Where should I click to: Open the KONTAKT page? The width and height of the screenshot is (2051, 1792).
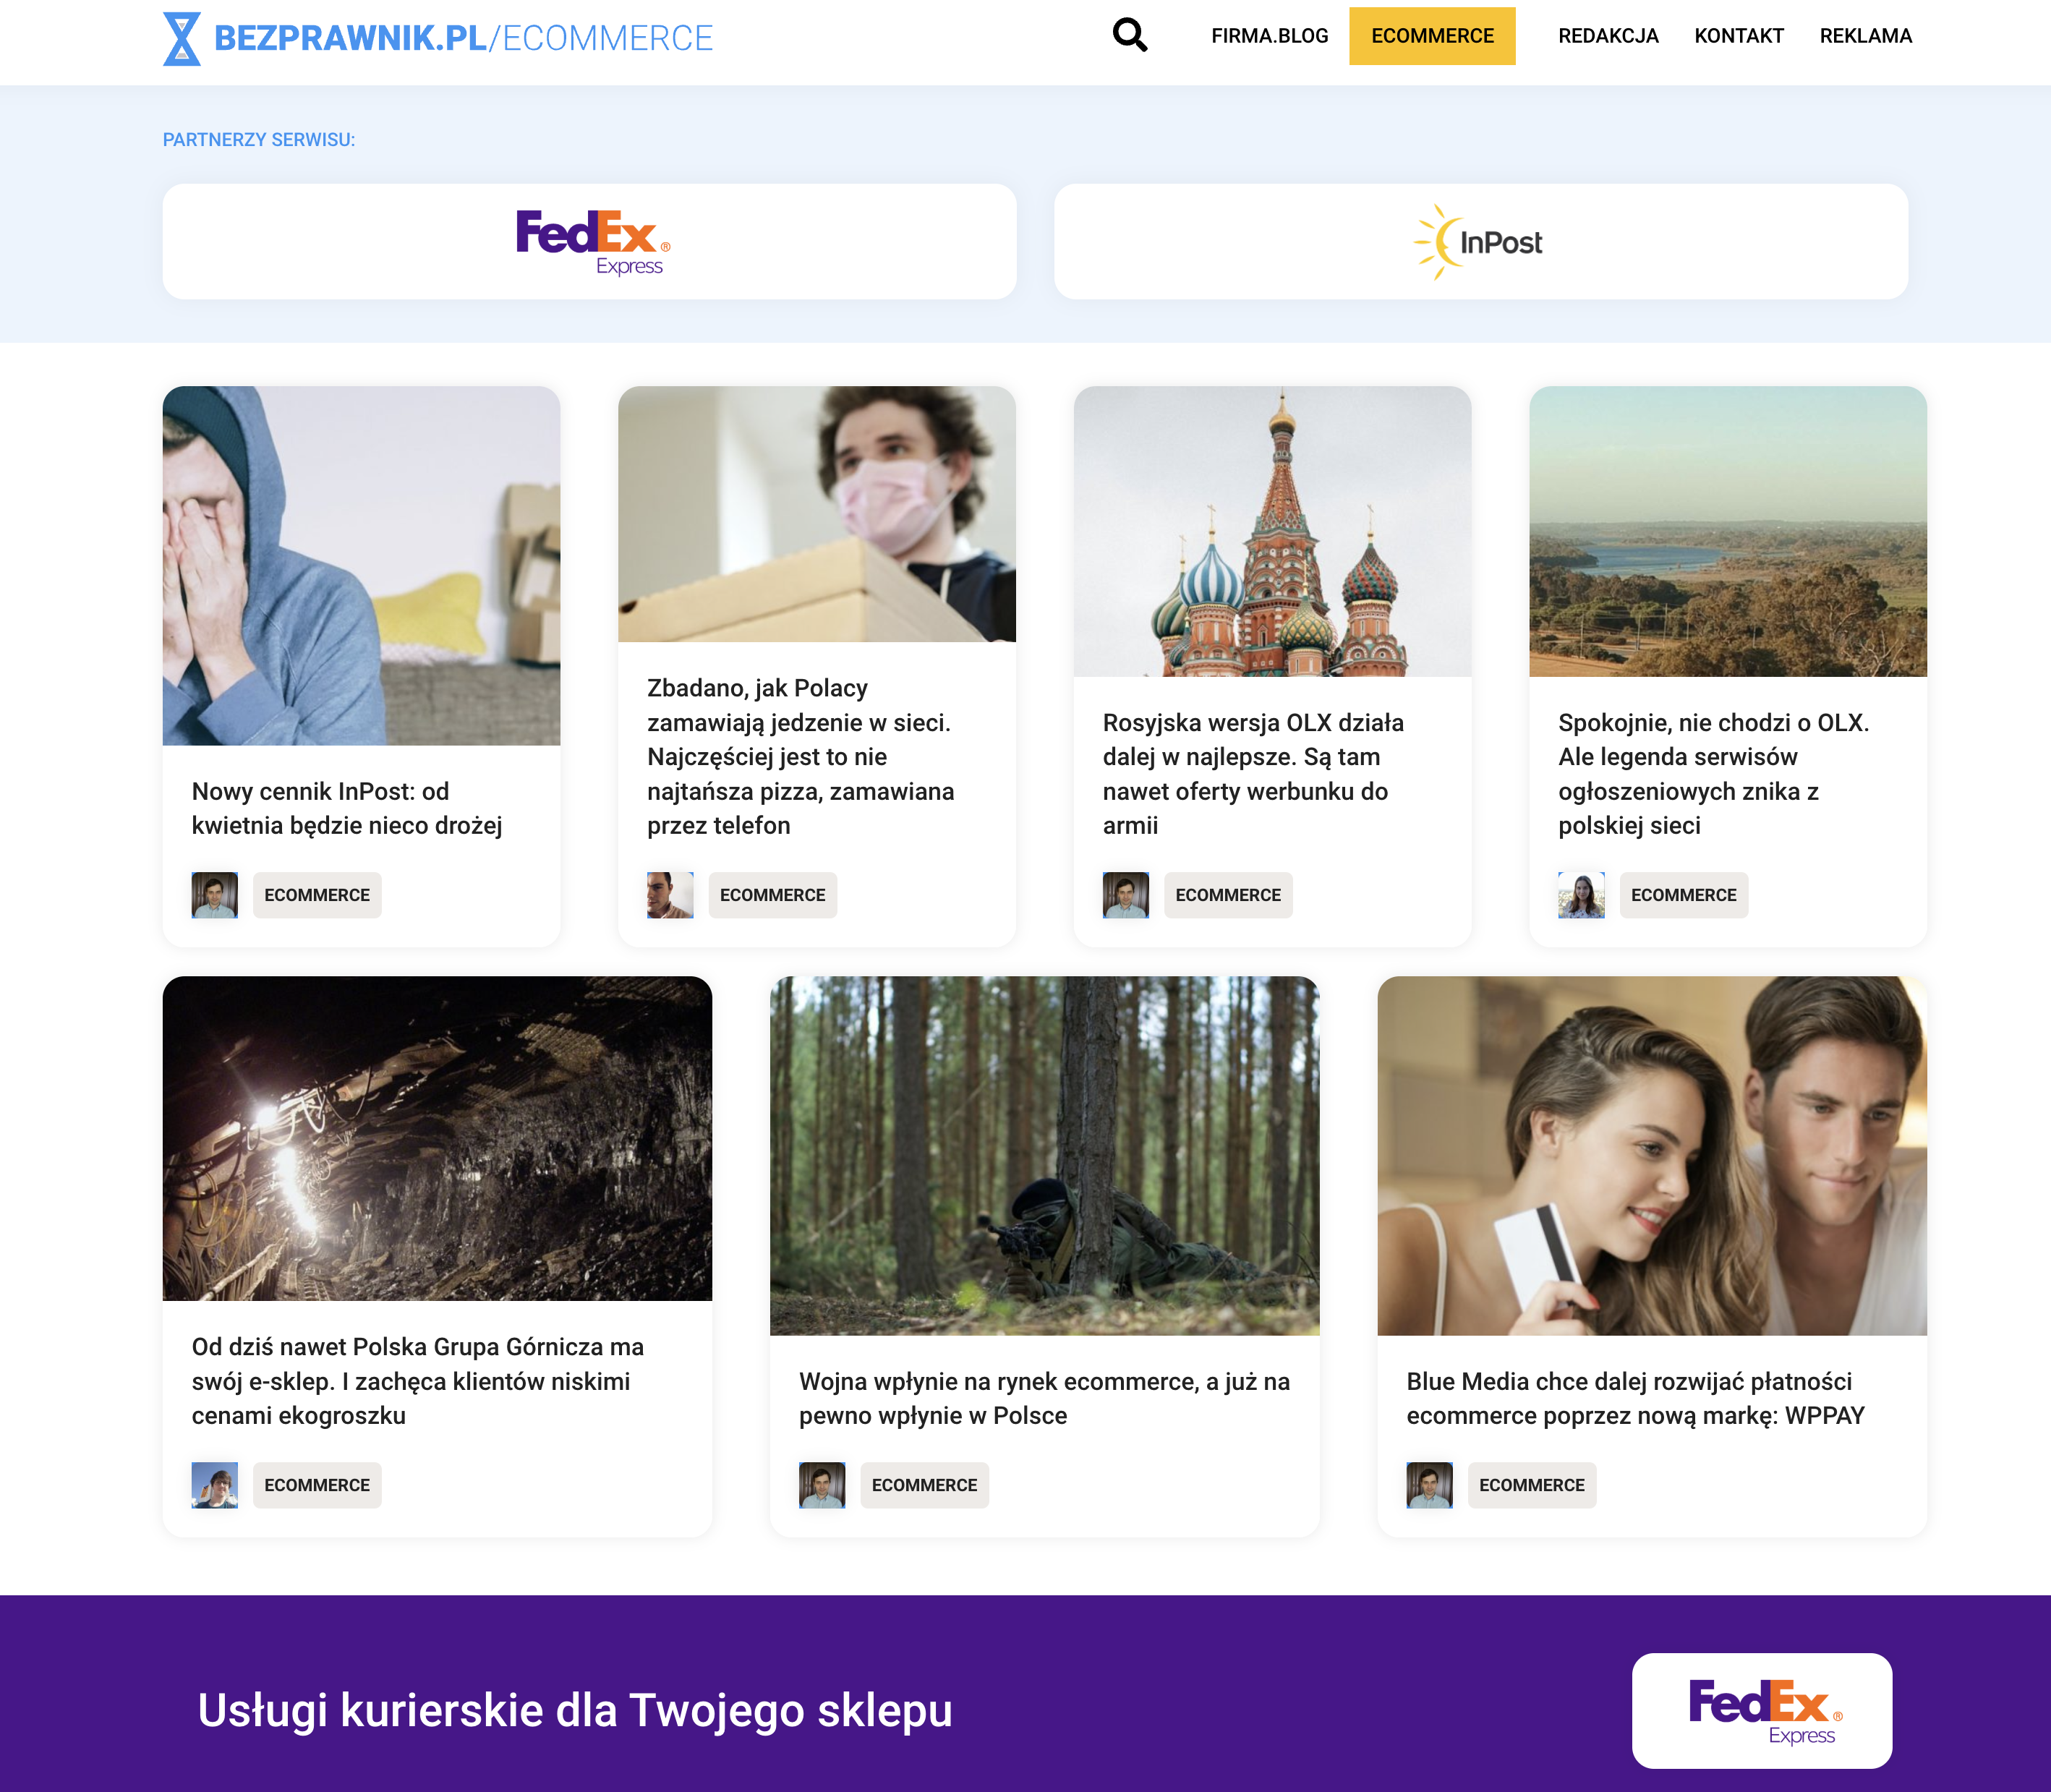click(1738, 36)
